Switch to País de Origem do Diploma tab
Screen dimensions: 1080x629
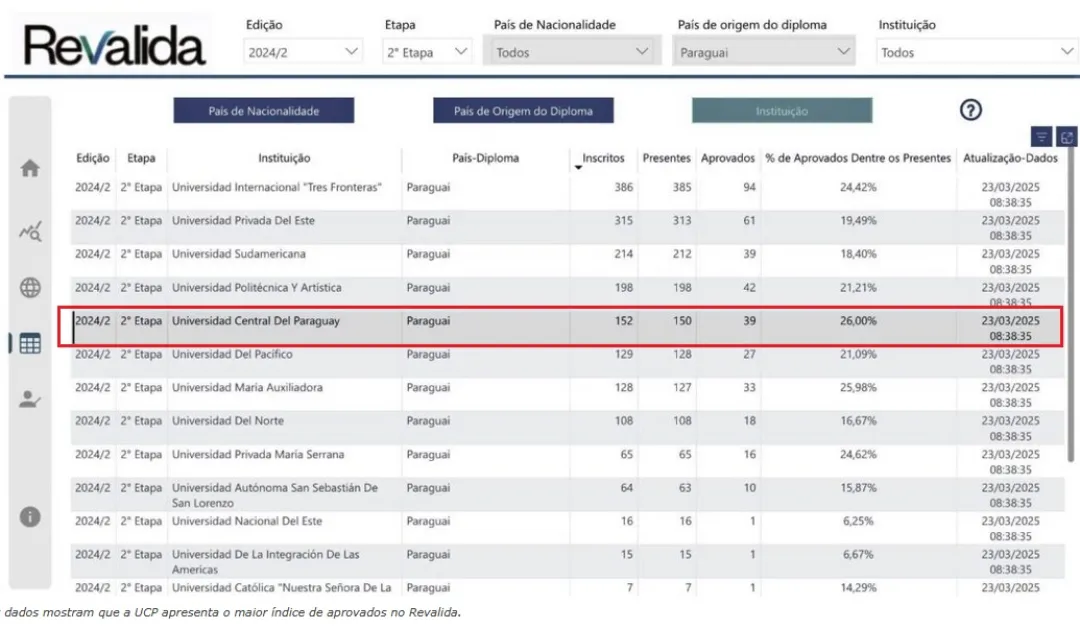coord(523,111)
